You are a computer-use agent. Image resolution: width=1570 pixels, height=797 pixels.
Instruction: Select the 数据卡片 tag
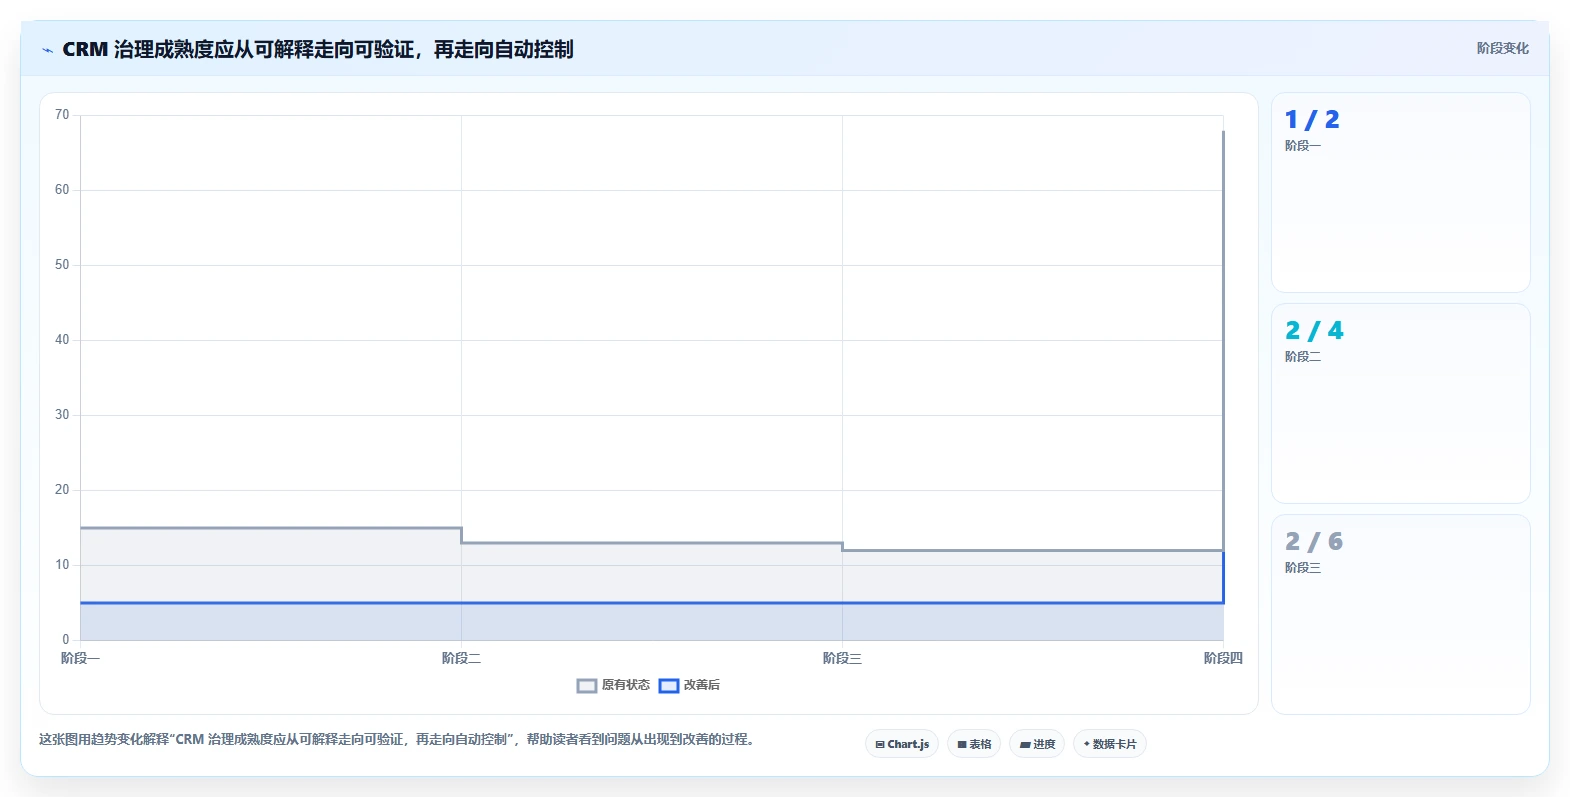click(x=1110, y=744)
